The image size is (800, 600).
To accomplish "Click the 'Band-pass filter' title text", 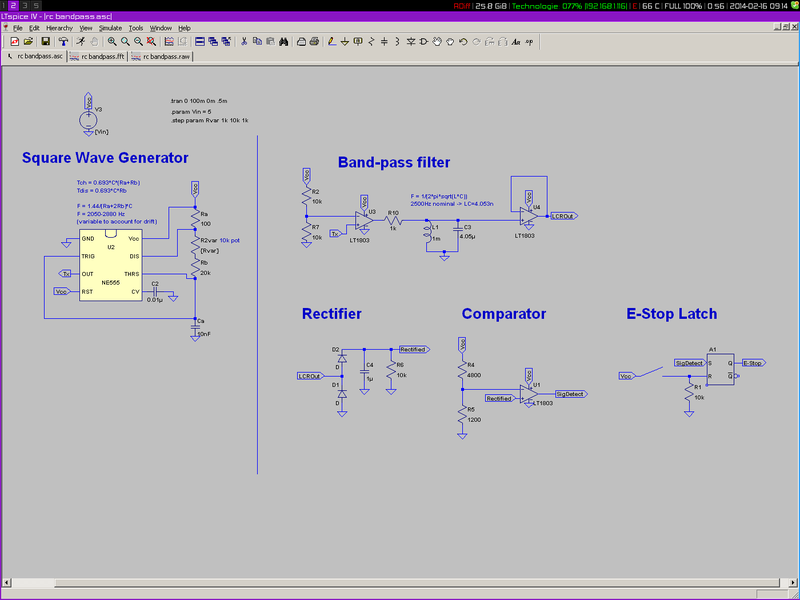I will click(x=393, y=162).
